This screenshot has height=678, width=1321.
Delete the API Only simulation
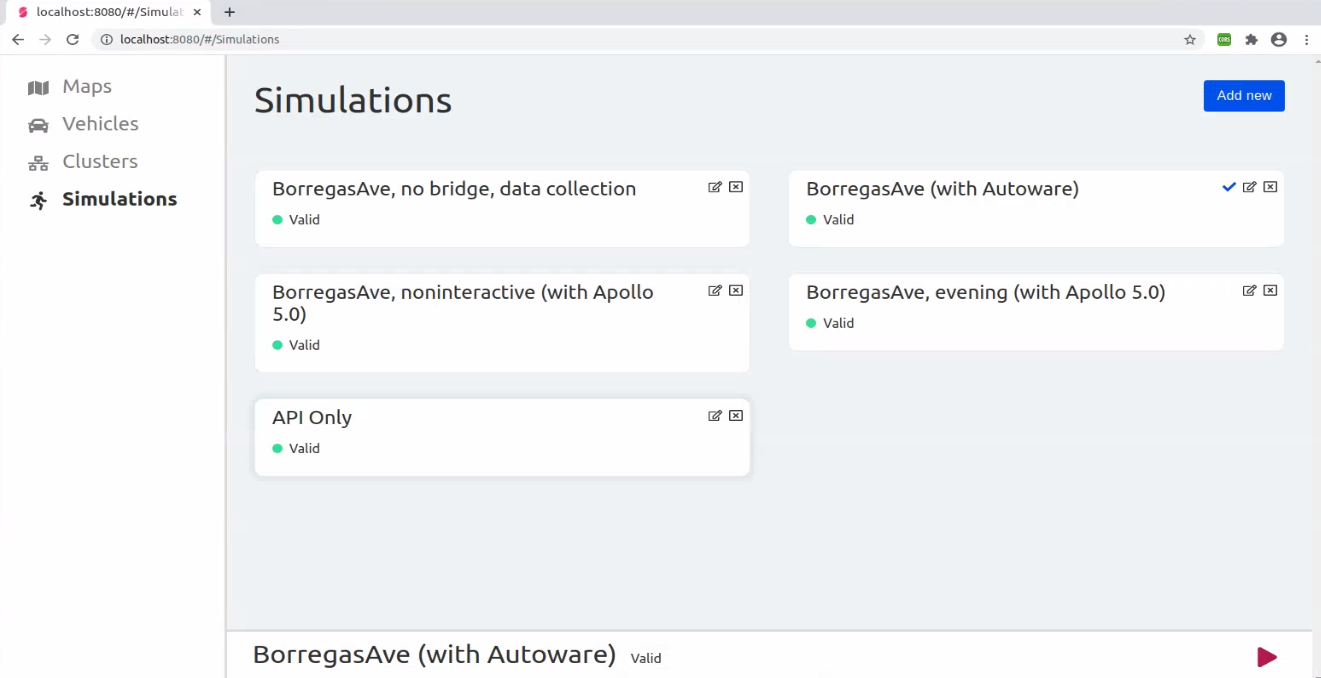pos(736,416)
